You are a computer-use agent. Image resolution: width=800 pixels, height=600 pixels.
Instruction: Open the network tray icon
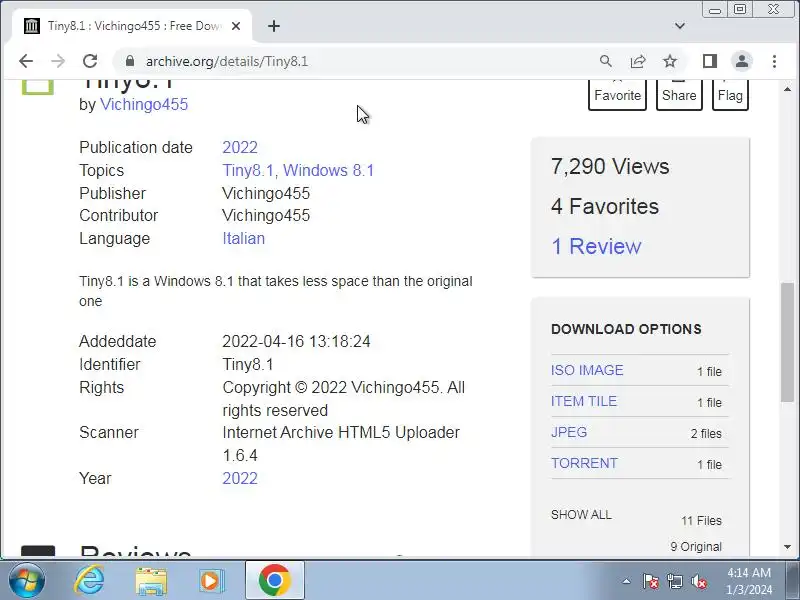[x=674, y=581]
